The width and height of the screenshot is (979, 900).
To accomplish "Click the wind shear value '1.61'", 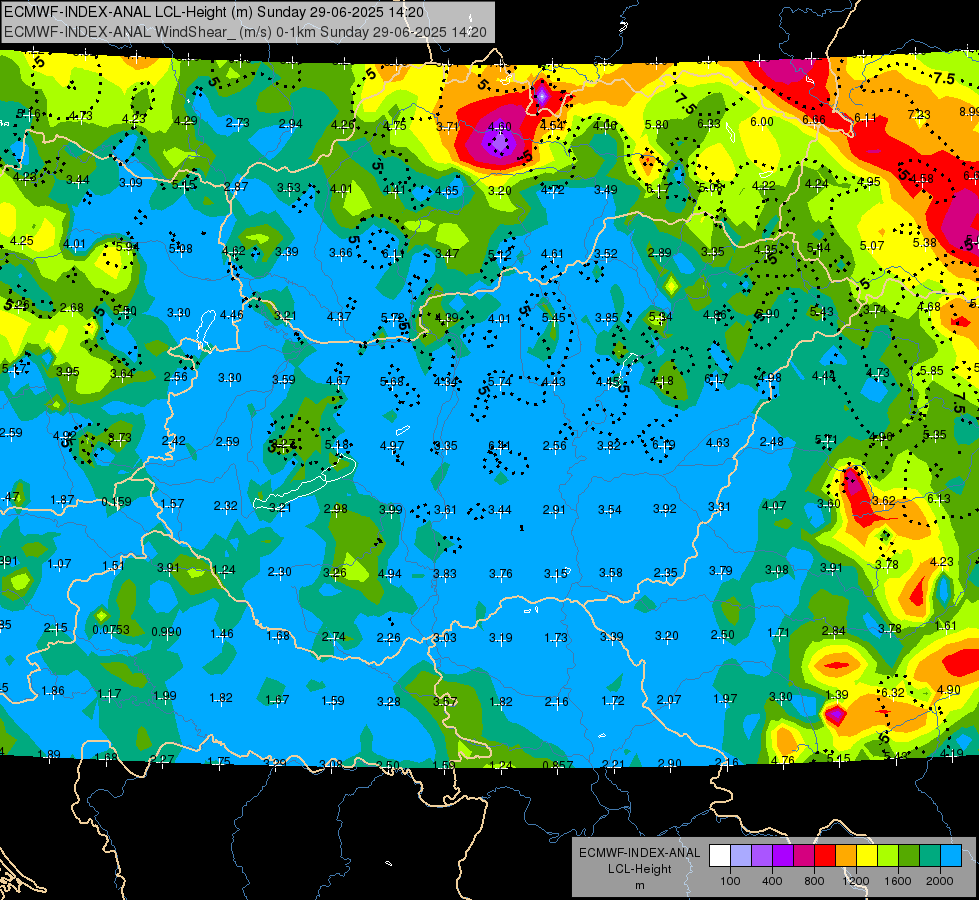I will [945, 625].
